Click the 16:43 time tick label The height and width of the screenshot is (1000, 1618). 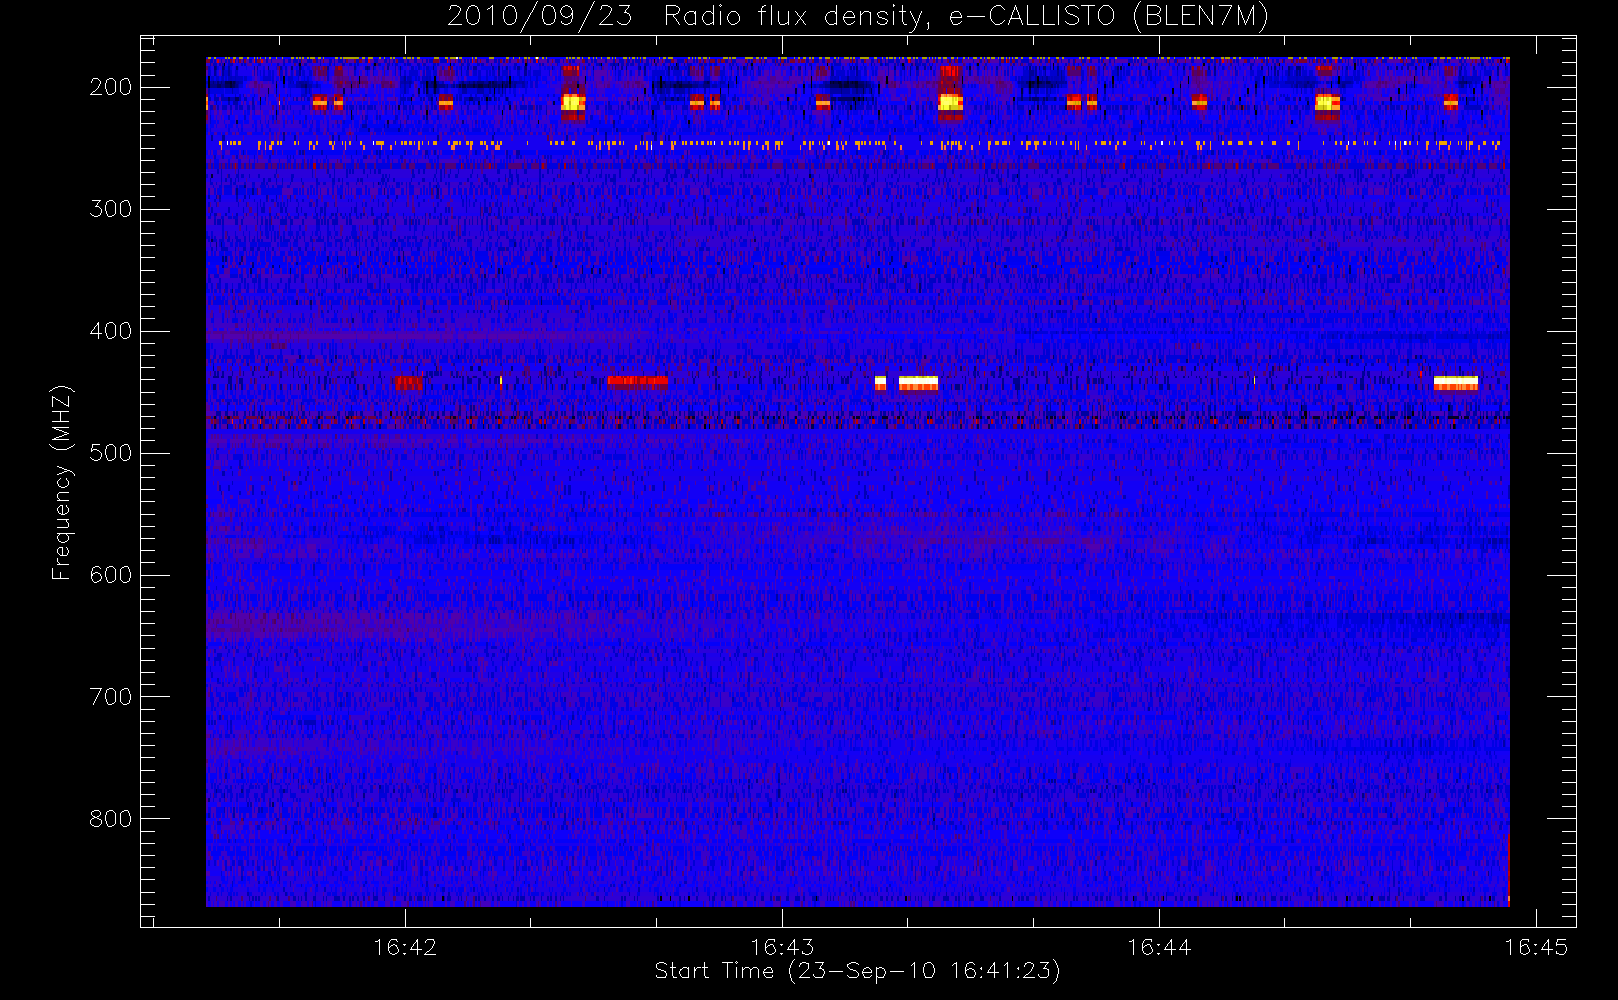point(782,947)
